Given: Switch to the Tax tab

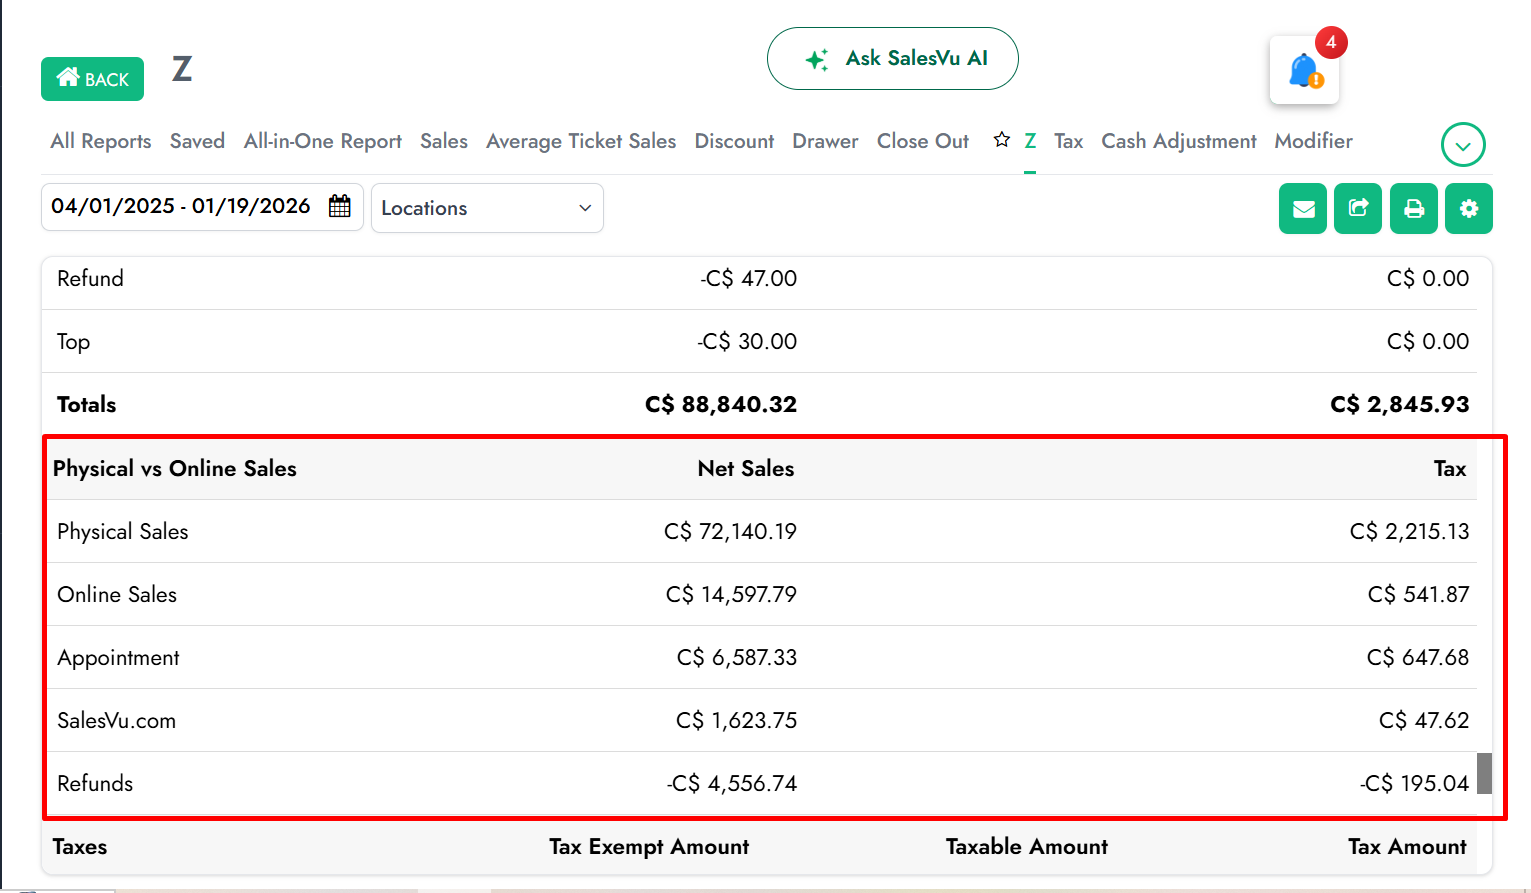Looking at the screenshot, I should click(1068, 142).
